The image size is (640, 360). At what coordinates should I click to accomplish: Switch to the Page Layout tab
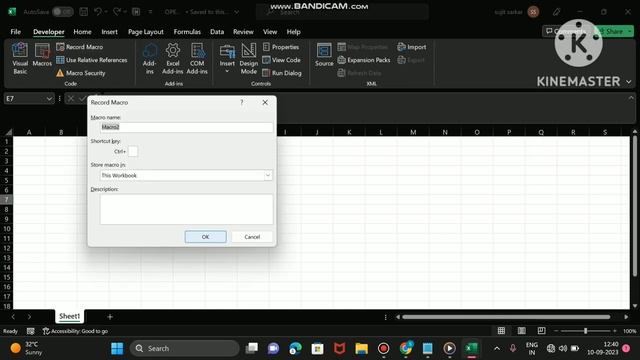point(146,32)
